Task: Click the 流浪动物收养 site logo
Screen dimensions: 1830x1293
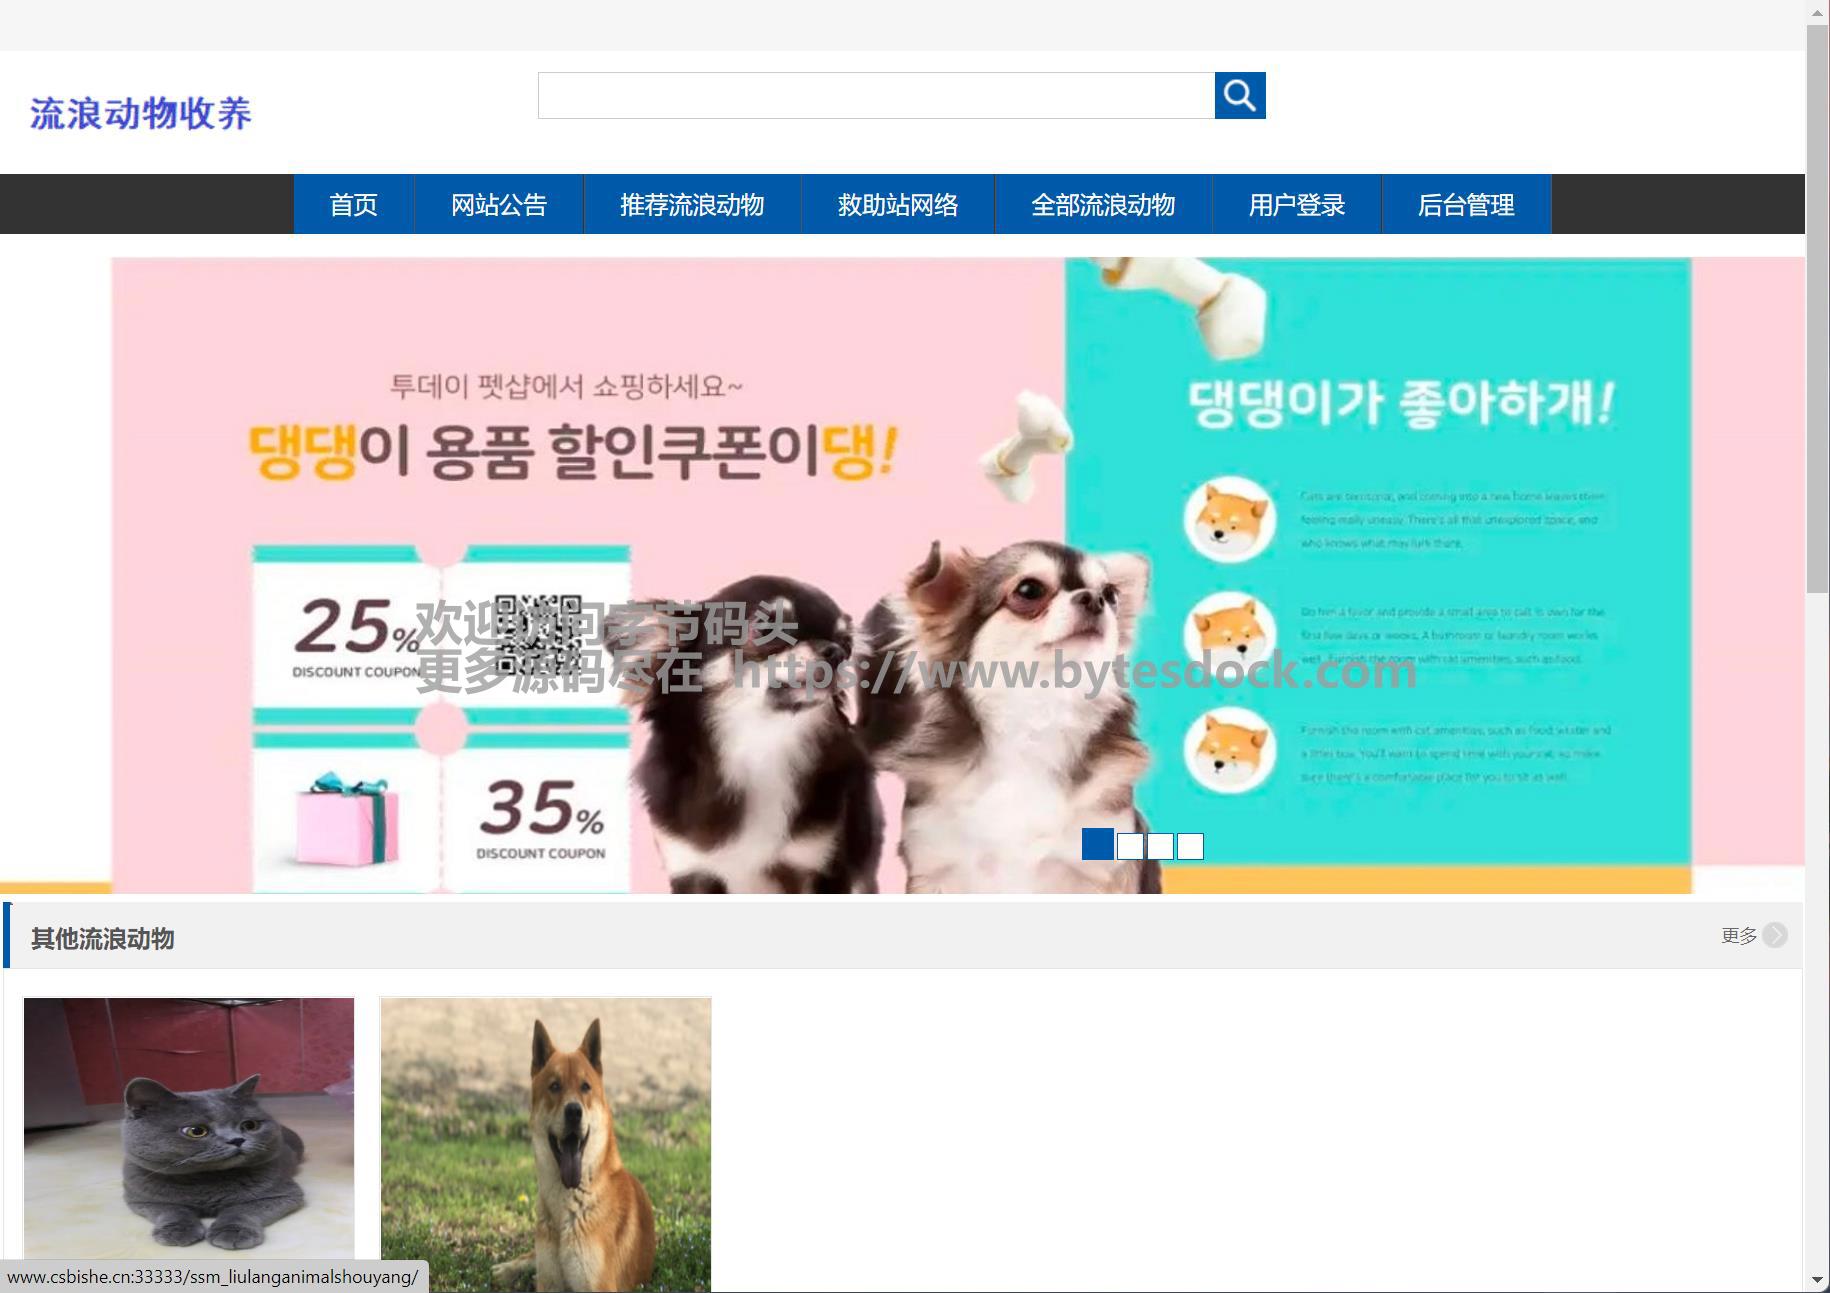Action: (x=140, y=113)
